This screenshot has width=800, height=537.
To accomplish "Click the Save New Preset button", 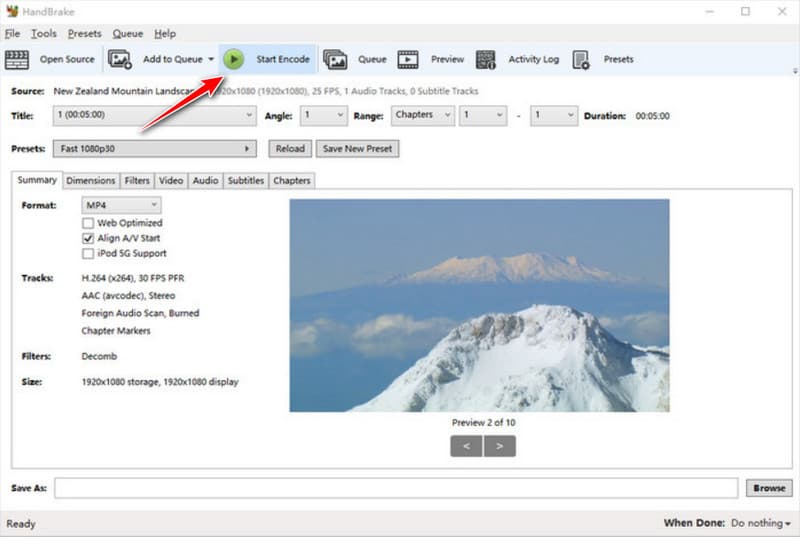I will point(357,148).
